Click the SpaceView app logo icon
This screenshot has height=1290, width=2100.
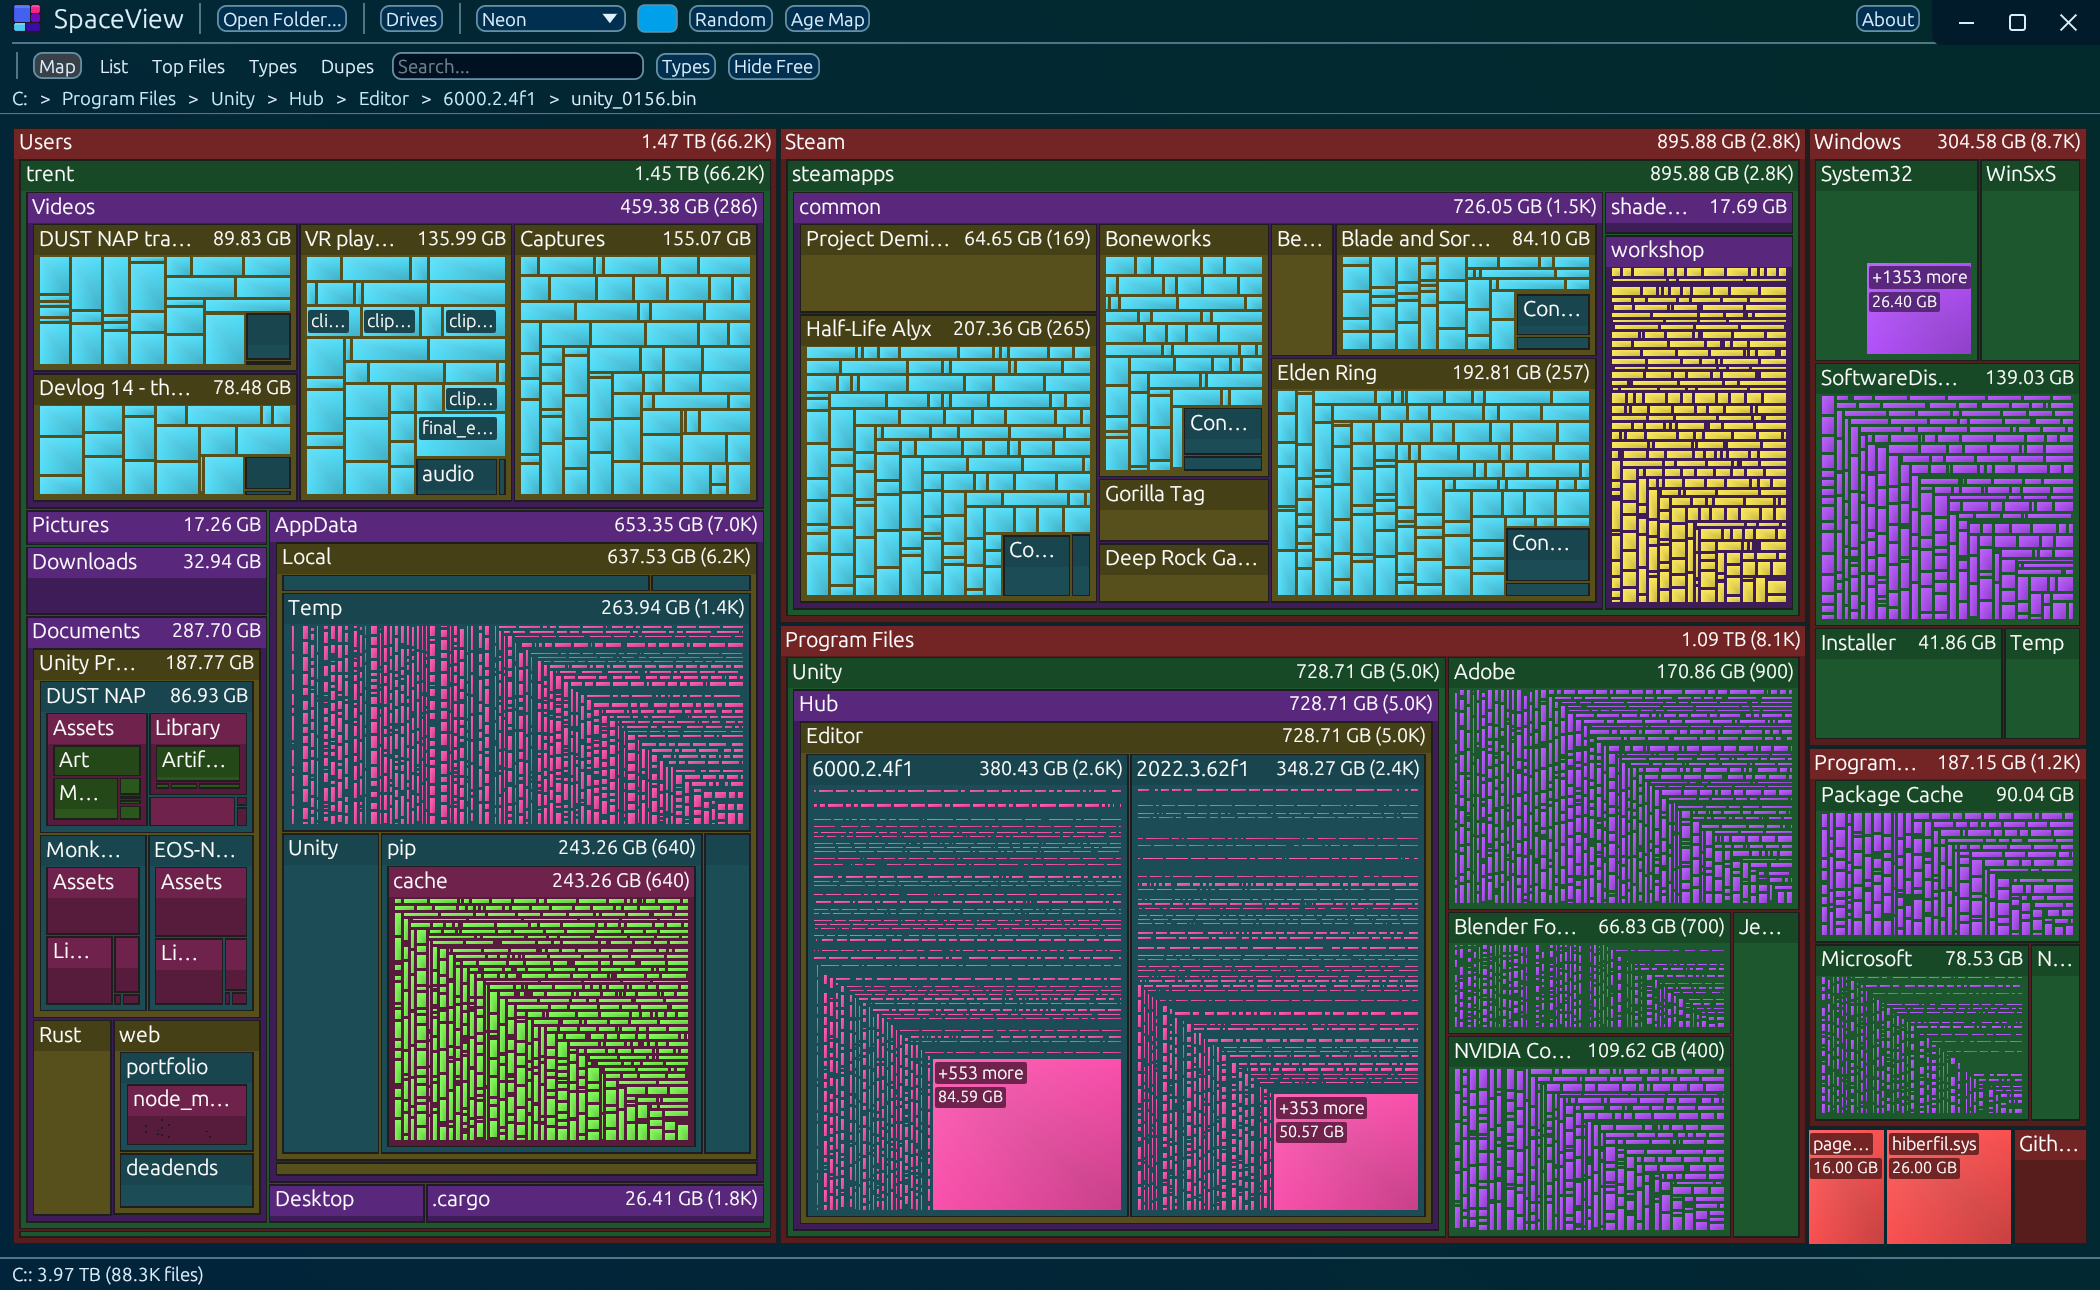pyautogui.click(x=26, y=18)
